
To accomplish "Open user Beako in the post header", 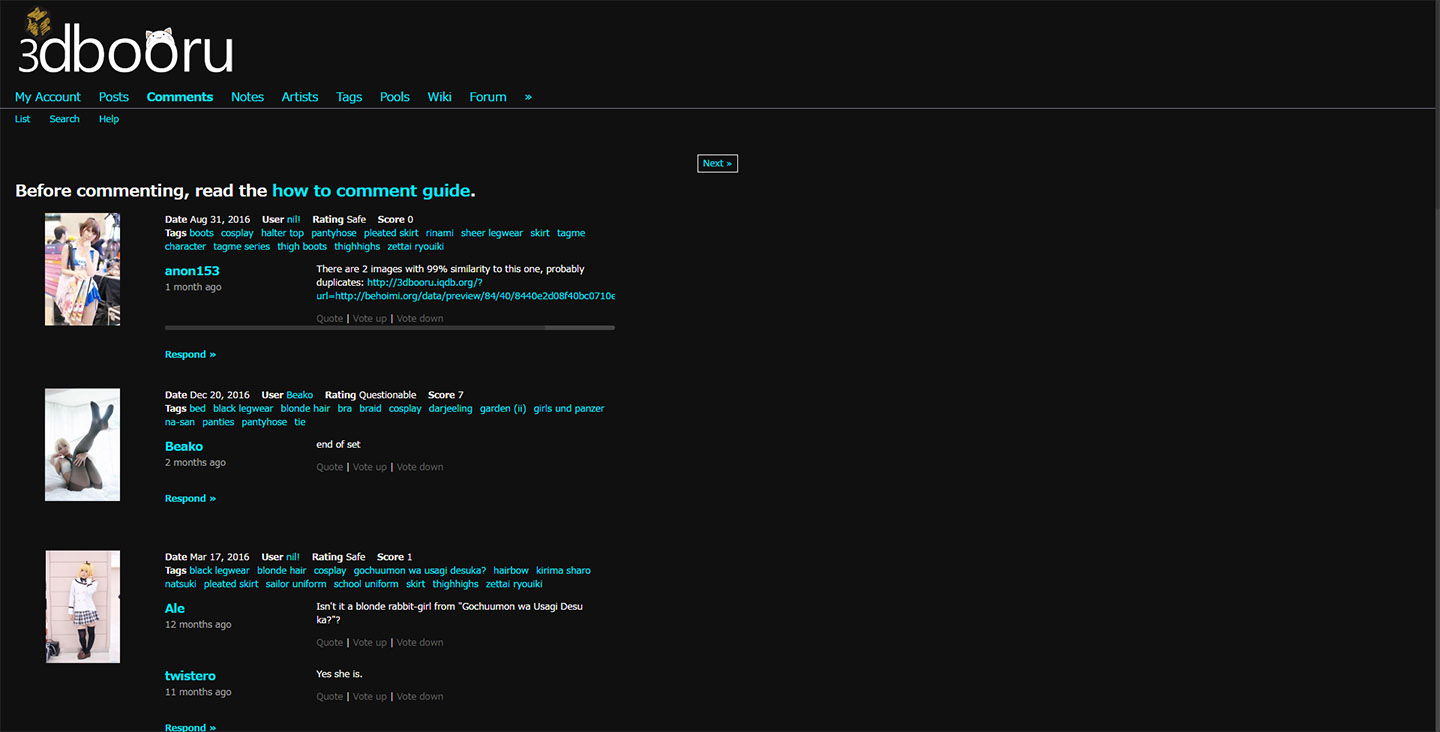I will tap(300, 395).
